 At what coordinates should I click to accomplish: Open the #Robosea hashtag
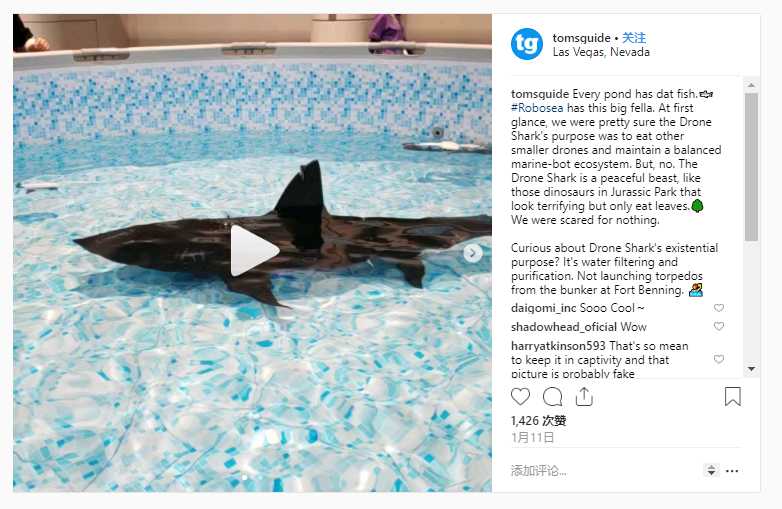pos(537,108)
